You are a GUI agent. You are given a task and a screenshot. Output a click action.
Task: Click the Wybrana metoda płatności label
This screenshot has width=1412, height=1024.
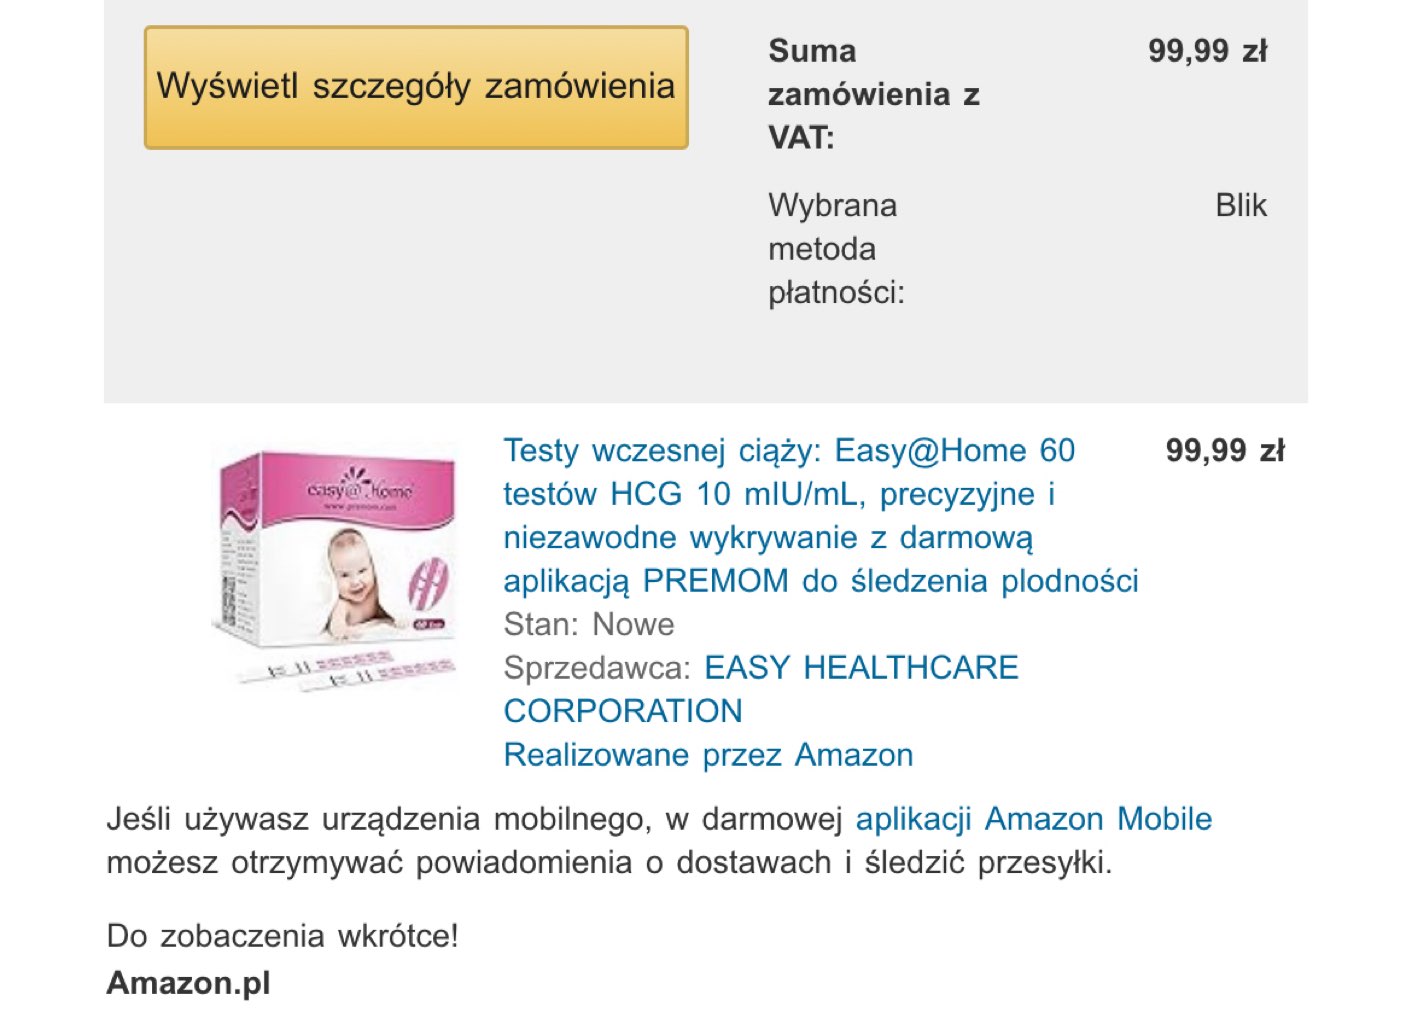tap(836, 249)
